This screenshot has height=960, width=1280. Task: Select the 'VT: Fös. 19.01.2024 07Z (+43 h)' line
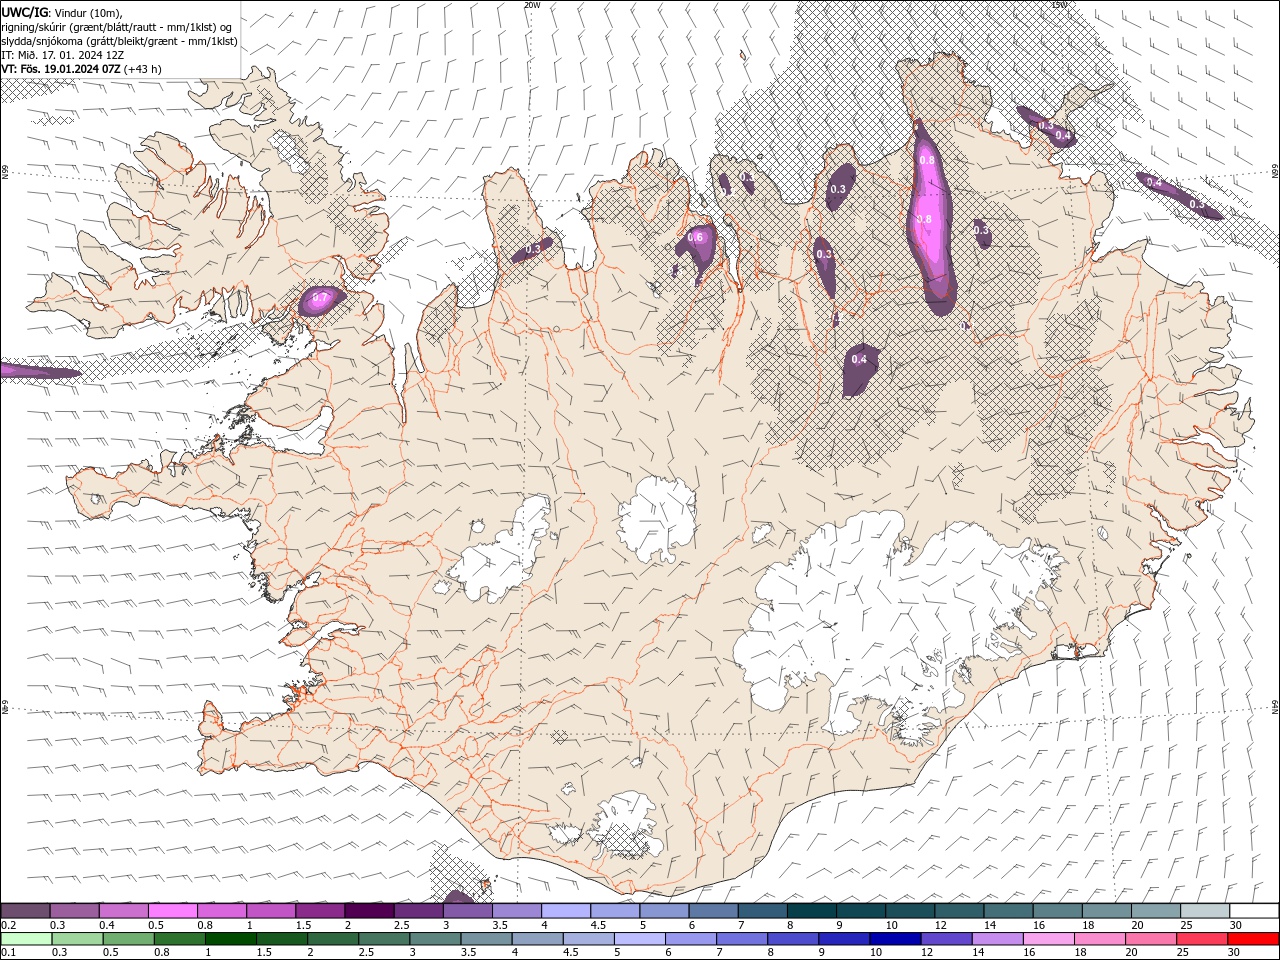coord(81,69)
